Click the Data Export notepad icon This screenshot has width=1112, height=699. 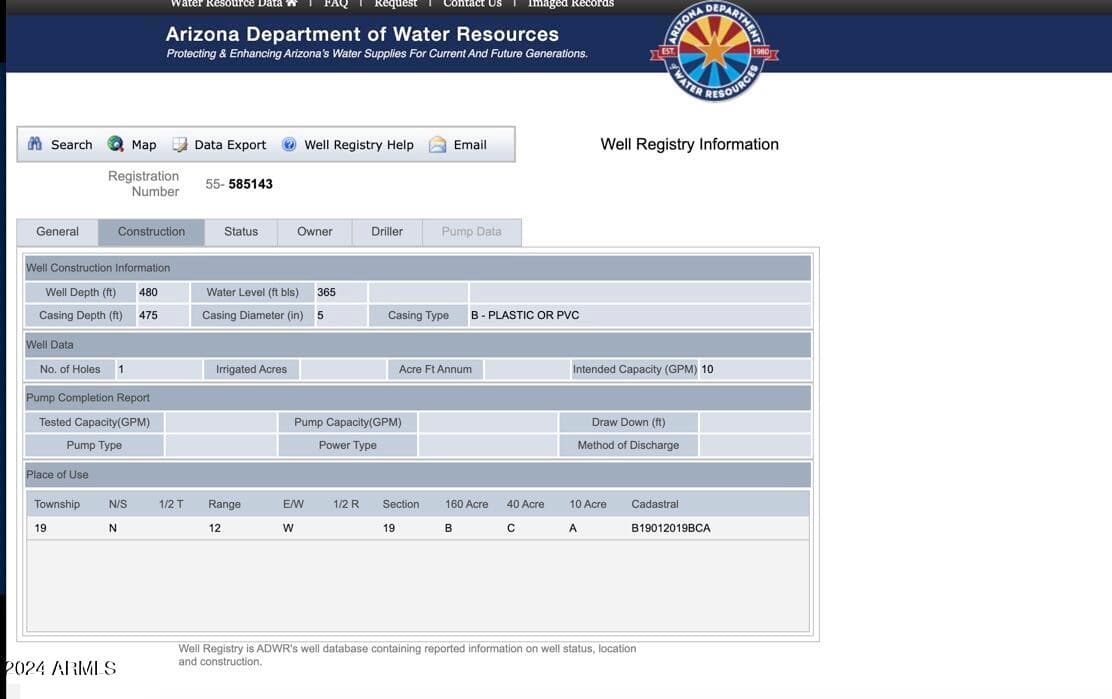point(180,145)
